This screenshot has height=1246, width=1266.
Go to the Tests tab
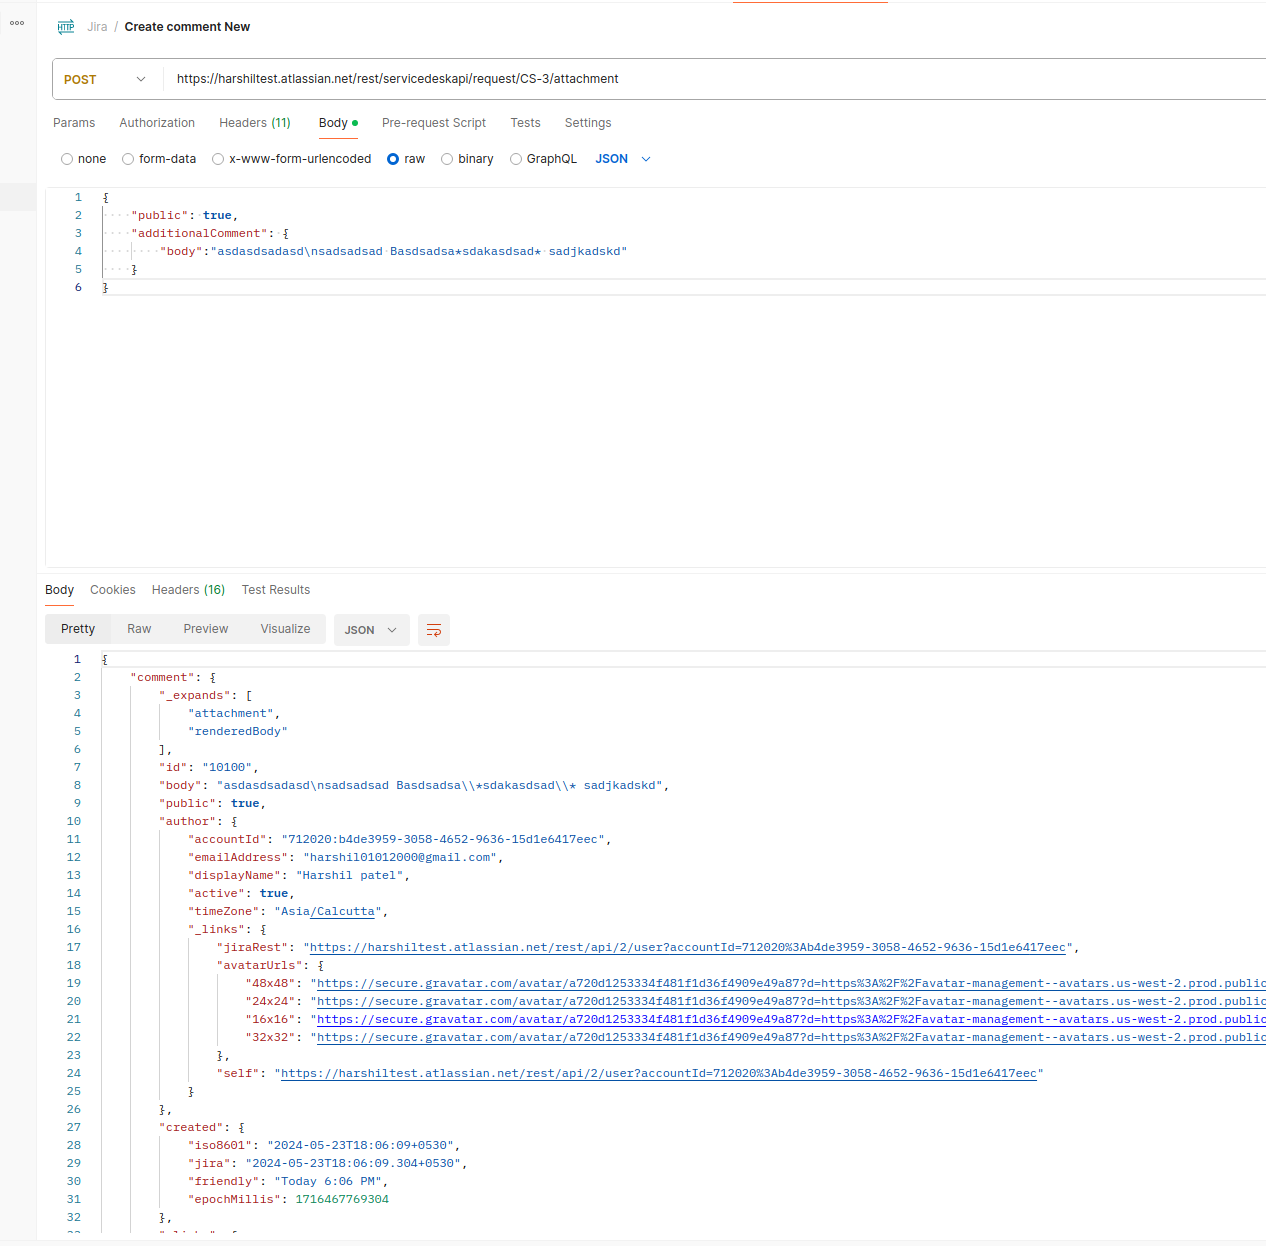pos(525,123)
